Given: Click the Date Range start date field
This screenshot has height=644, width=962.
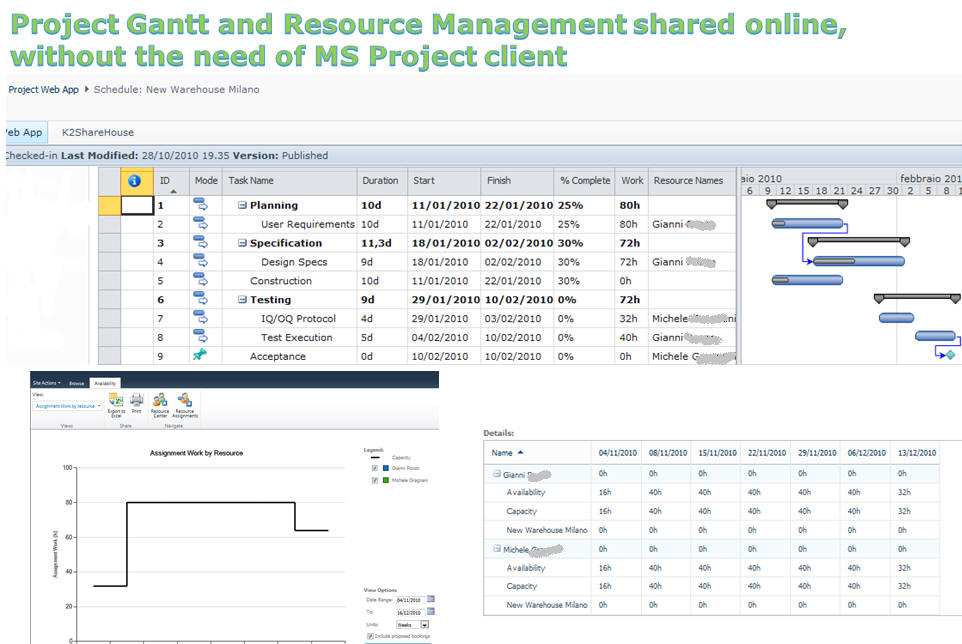Looking at the screenshot, I should [x=410, y=600].
